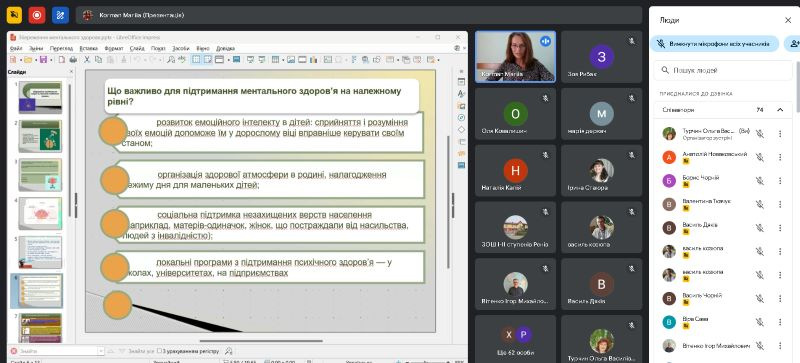Image resolution: width=800 pixels, height=363 pixels.
Task: Open the Формат menu
Action: [x=113, y=48]
